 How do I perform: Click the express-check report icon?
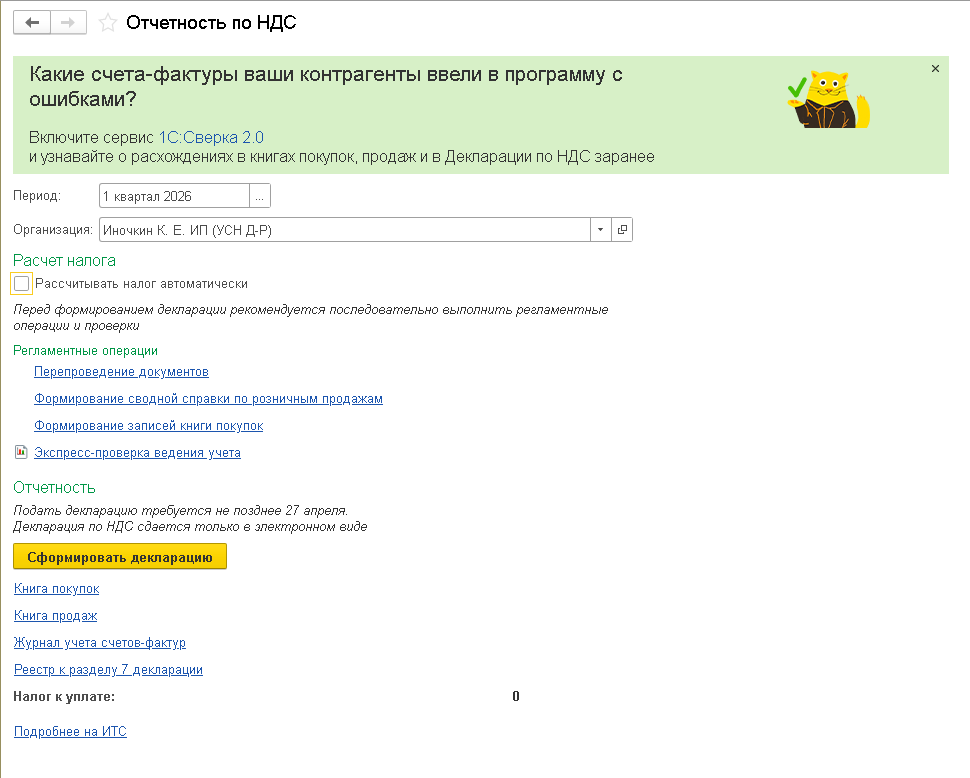(21, 452)
